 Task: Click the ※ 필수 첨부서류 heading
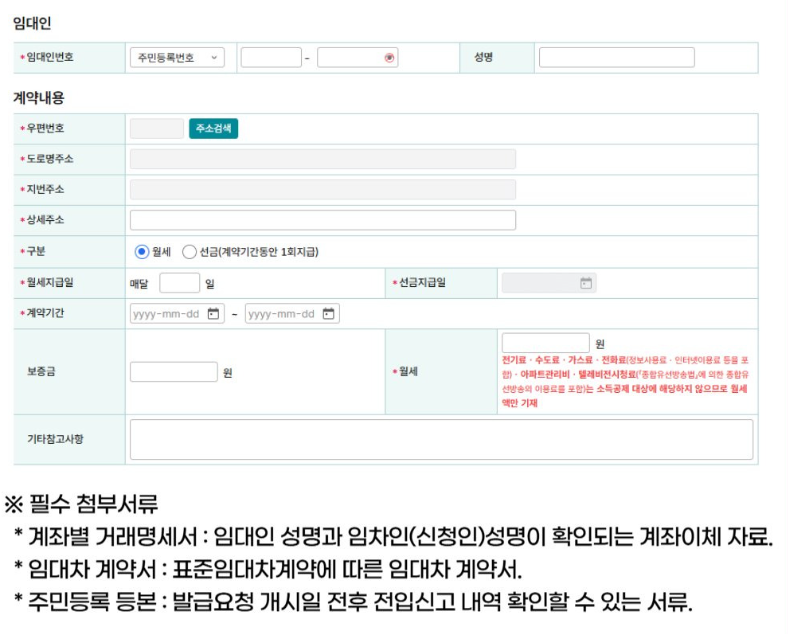click(81, 504)
